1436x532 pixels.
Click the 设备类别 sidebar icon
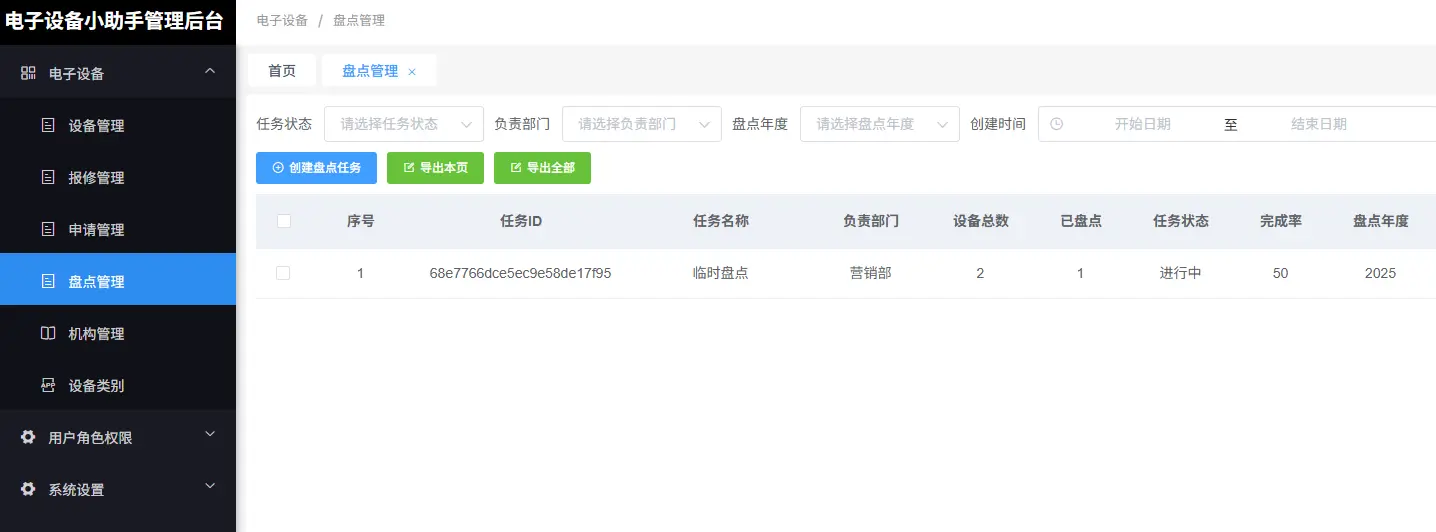tap(48, 386)
